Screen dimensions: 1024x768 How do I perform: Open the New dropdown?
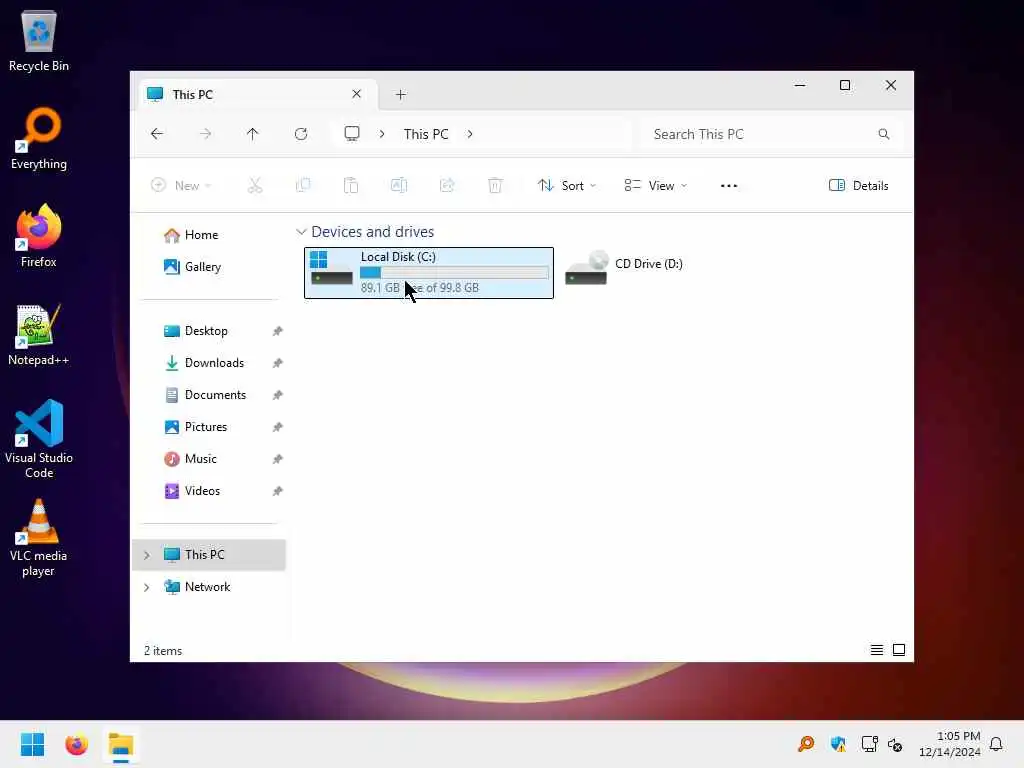[x=181, y=185]
